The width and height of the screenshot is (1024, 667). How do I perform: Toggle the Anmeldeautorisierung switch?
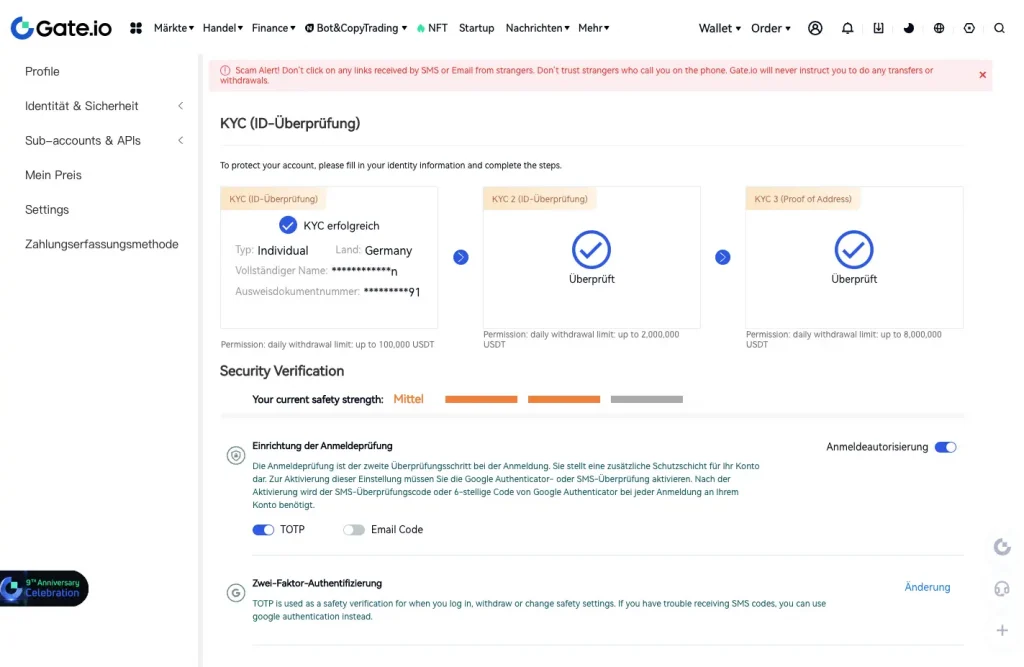click(x=945, y=447)
